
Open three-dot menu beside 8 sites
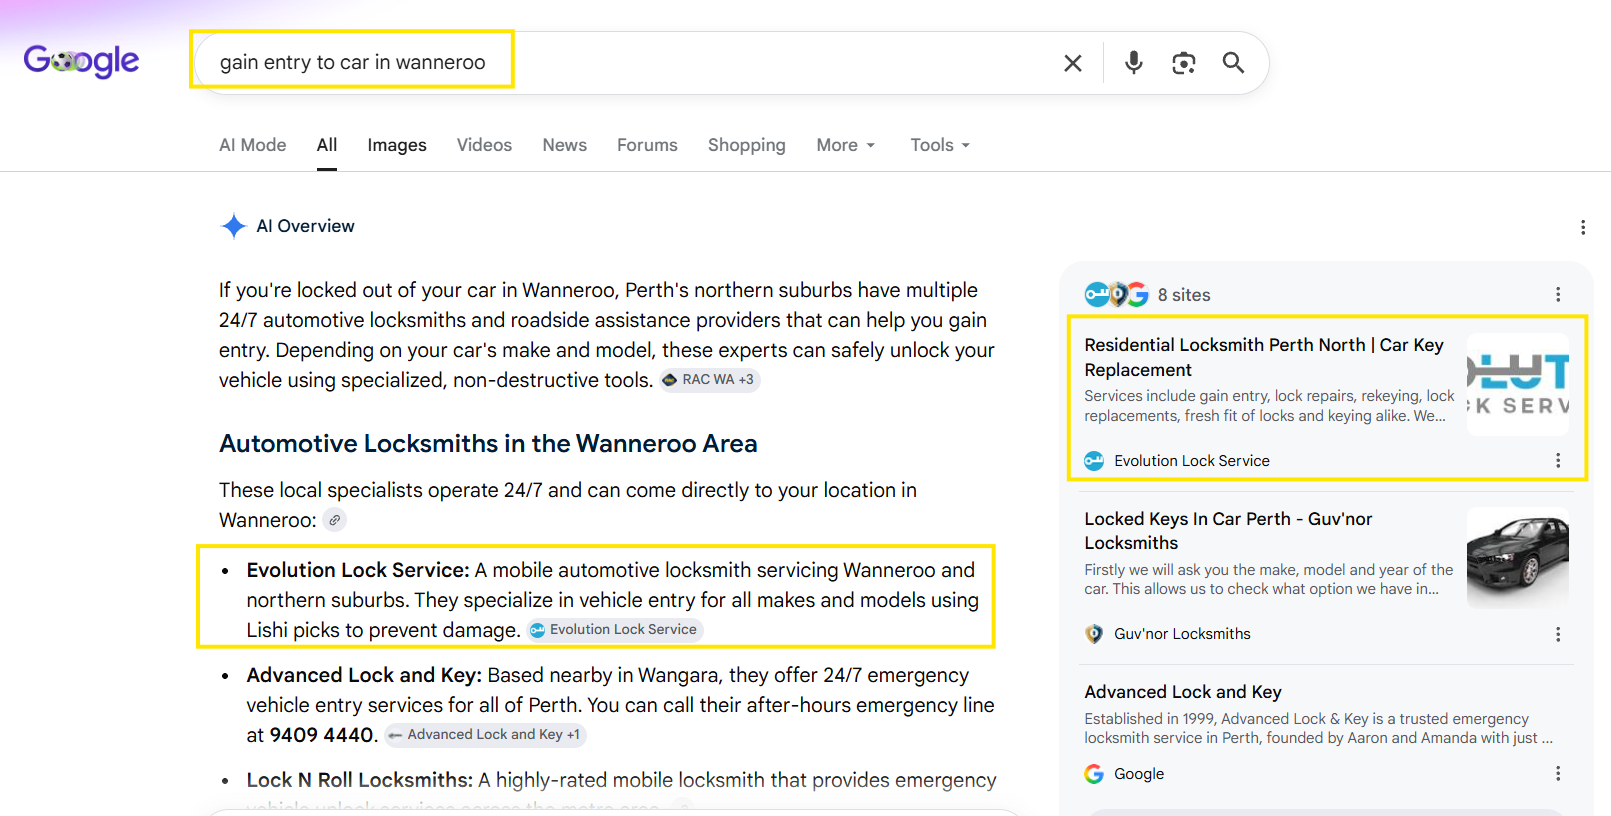[1558, 294]
